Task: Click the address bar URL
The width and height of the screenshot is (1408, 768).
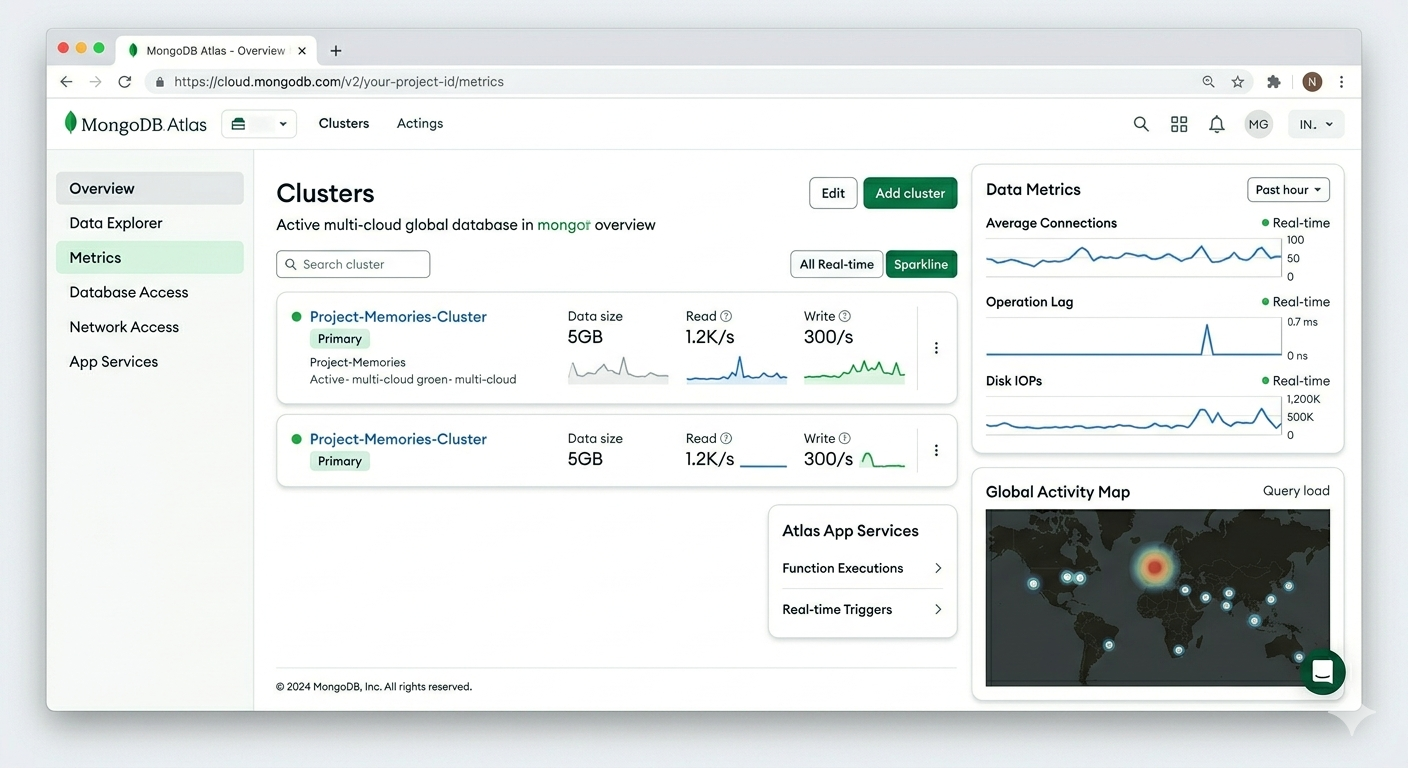Action: 339,82
